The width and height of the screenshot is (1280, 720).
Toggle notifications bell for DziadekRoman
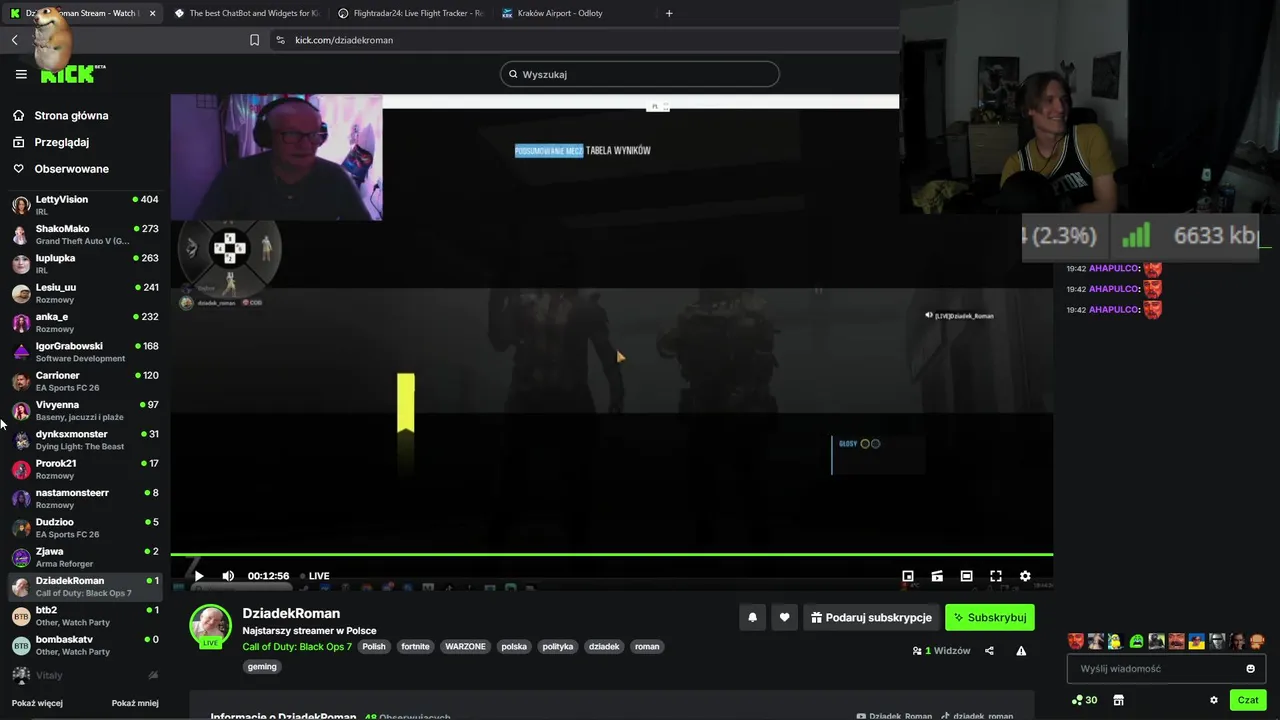pyautogui.click(x=753, y=618)
